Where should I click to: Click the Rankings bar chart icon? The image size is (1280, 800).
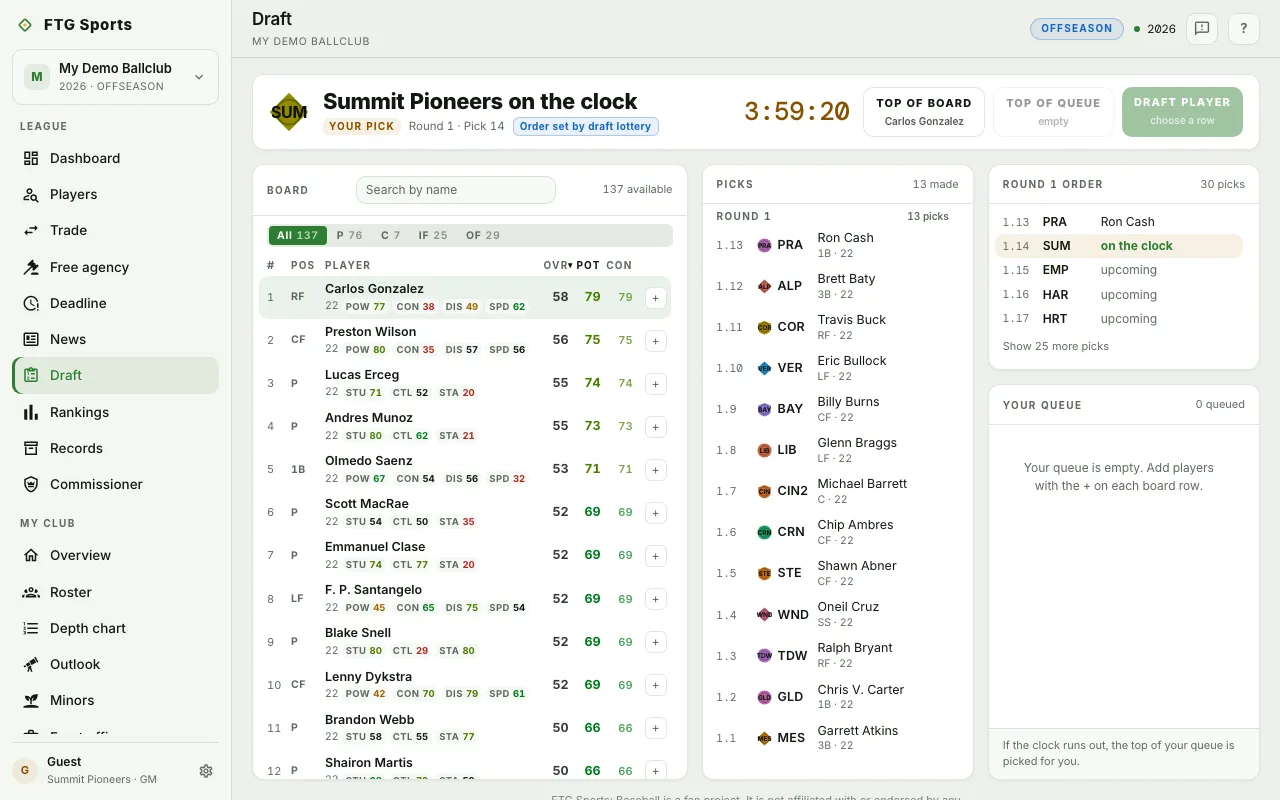(31, 412)
